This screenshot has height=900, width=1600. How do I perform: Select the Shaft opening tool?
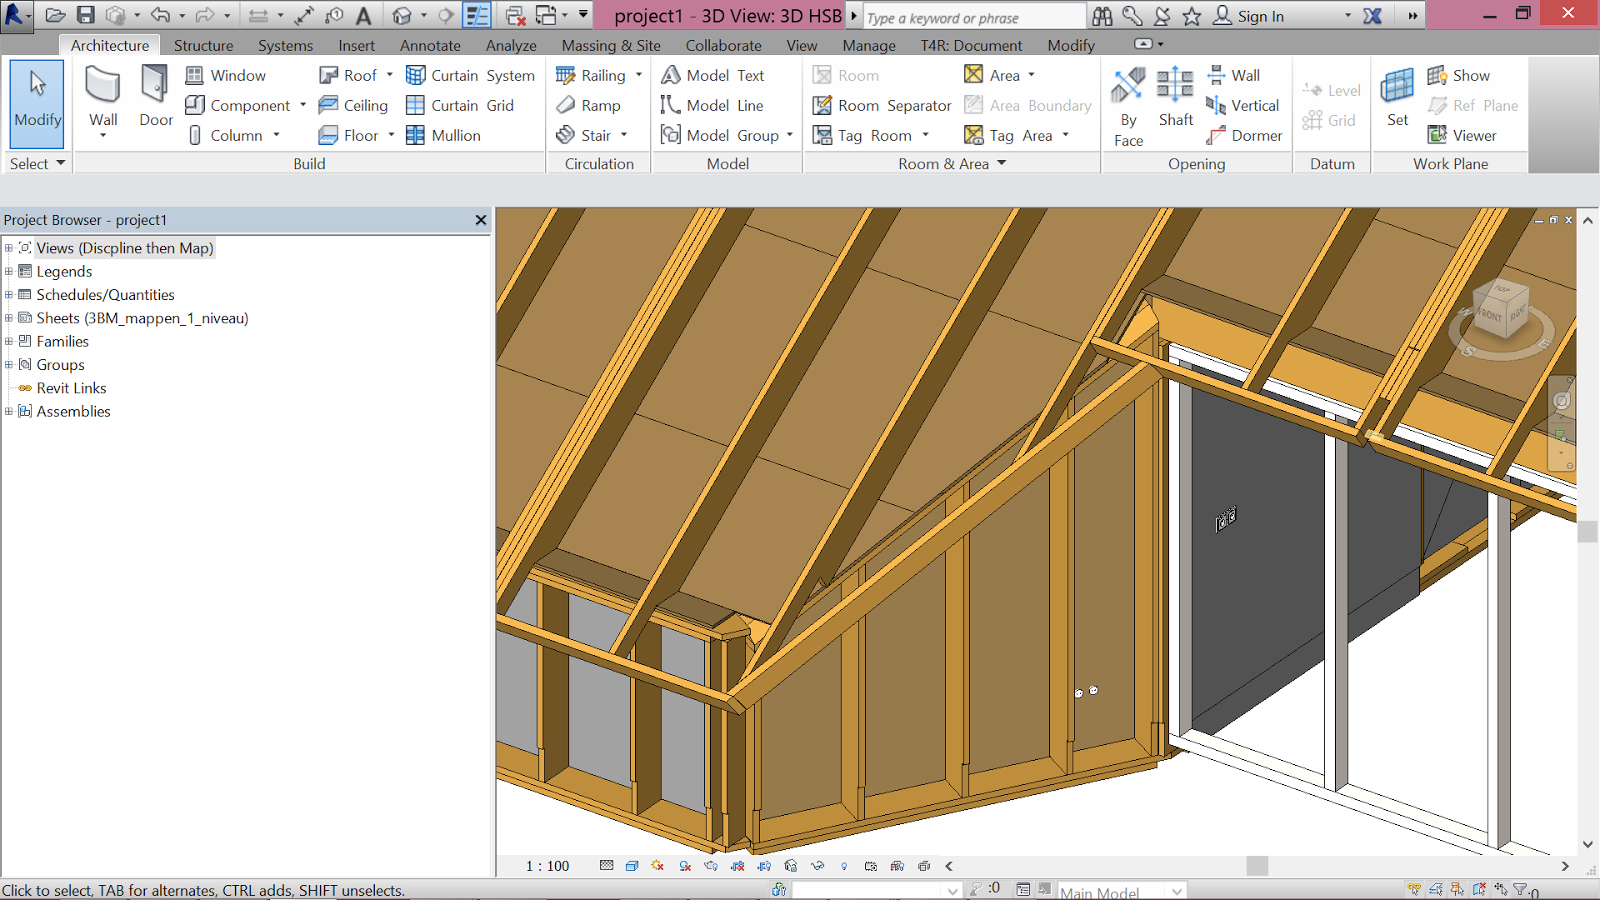click(x=1175, y=98)
